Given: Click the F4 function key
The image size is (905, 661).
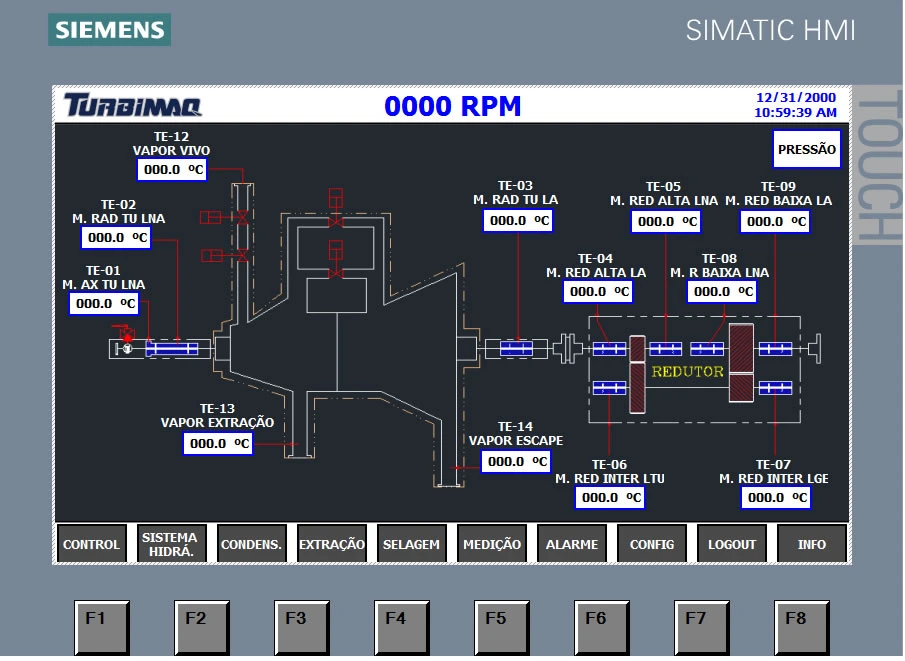Looking at the screenshot, I should [402, 627].
